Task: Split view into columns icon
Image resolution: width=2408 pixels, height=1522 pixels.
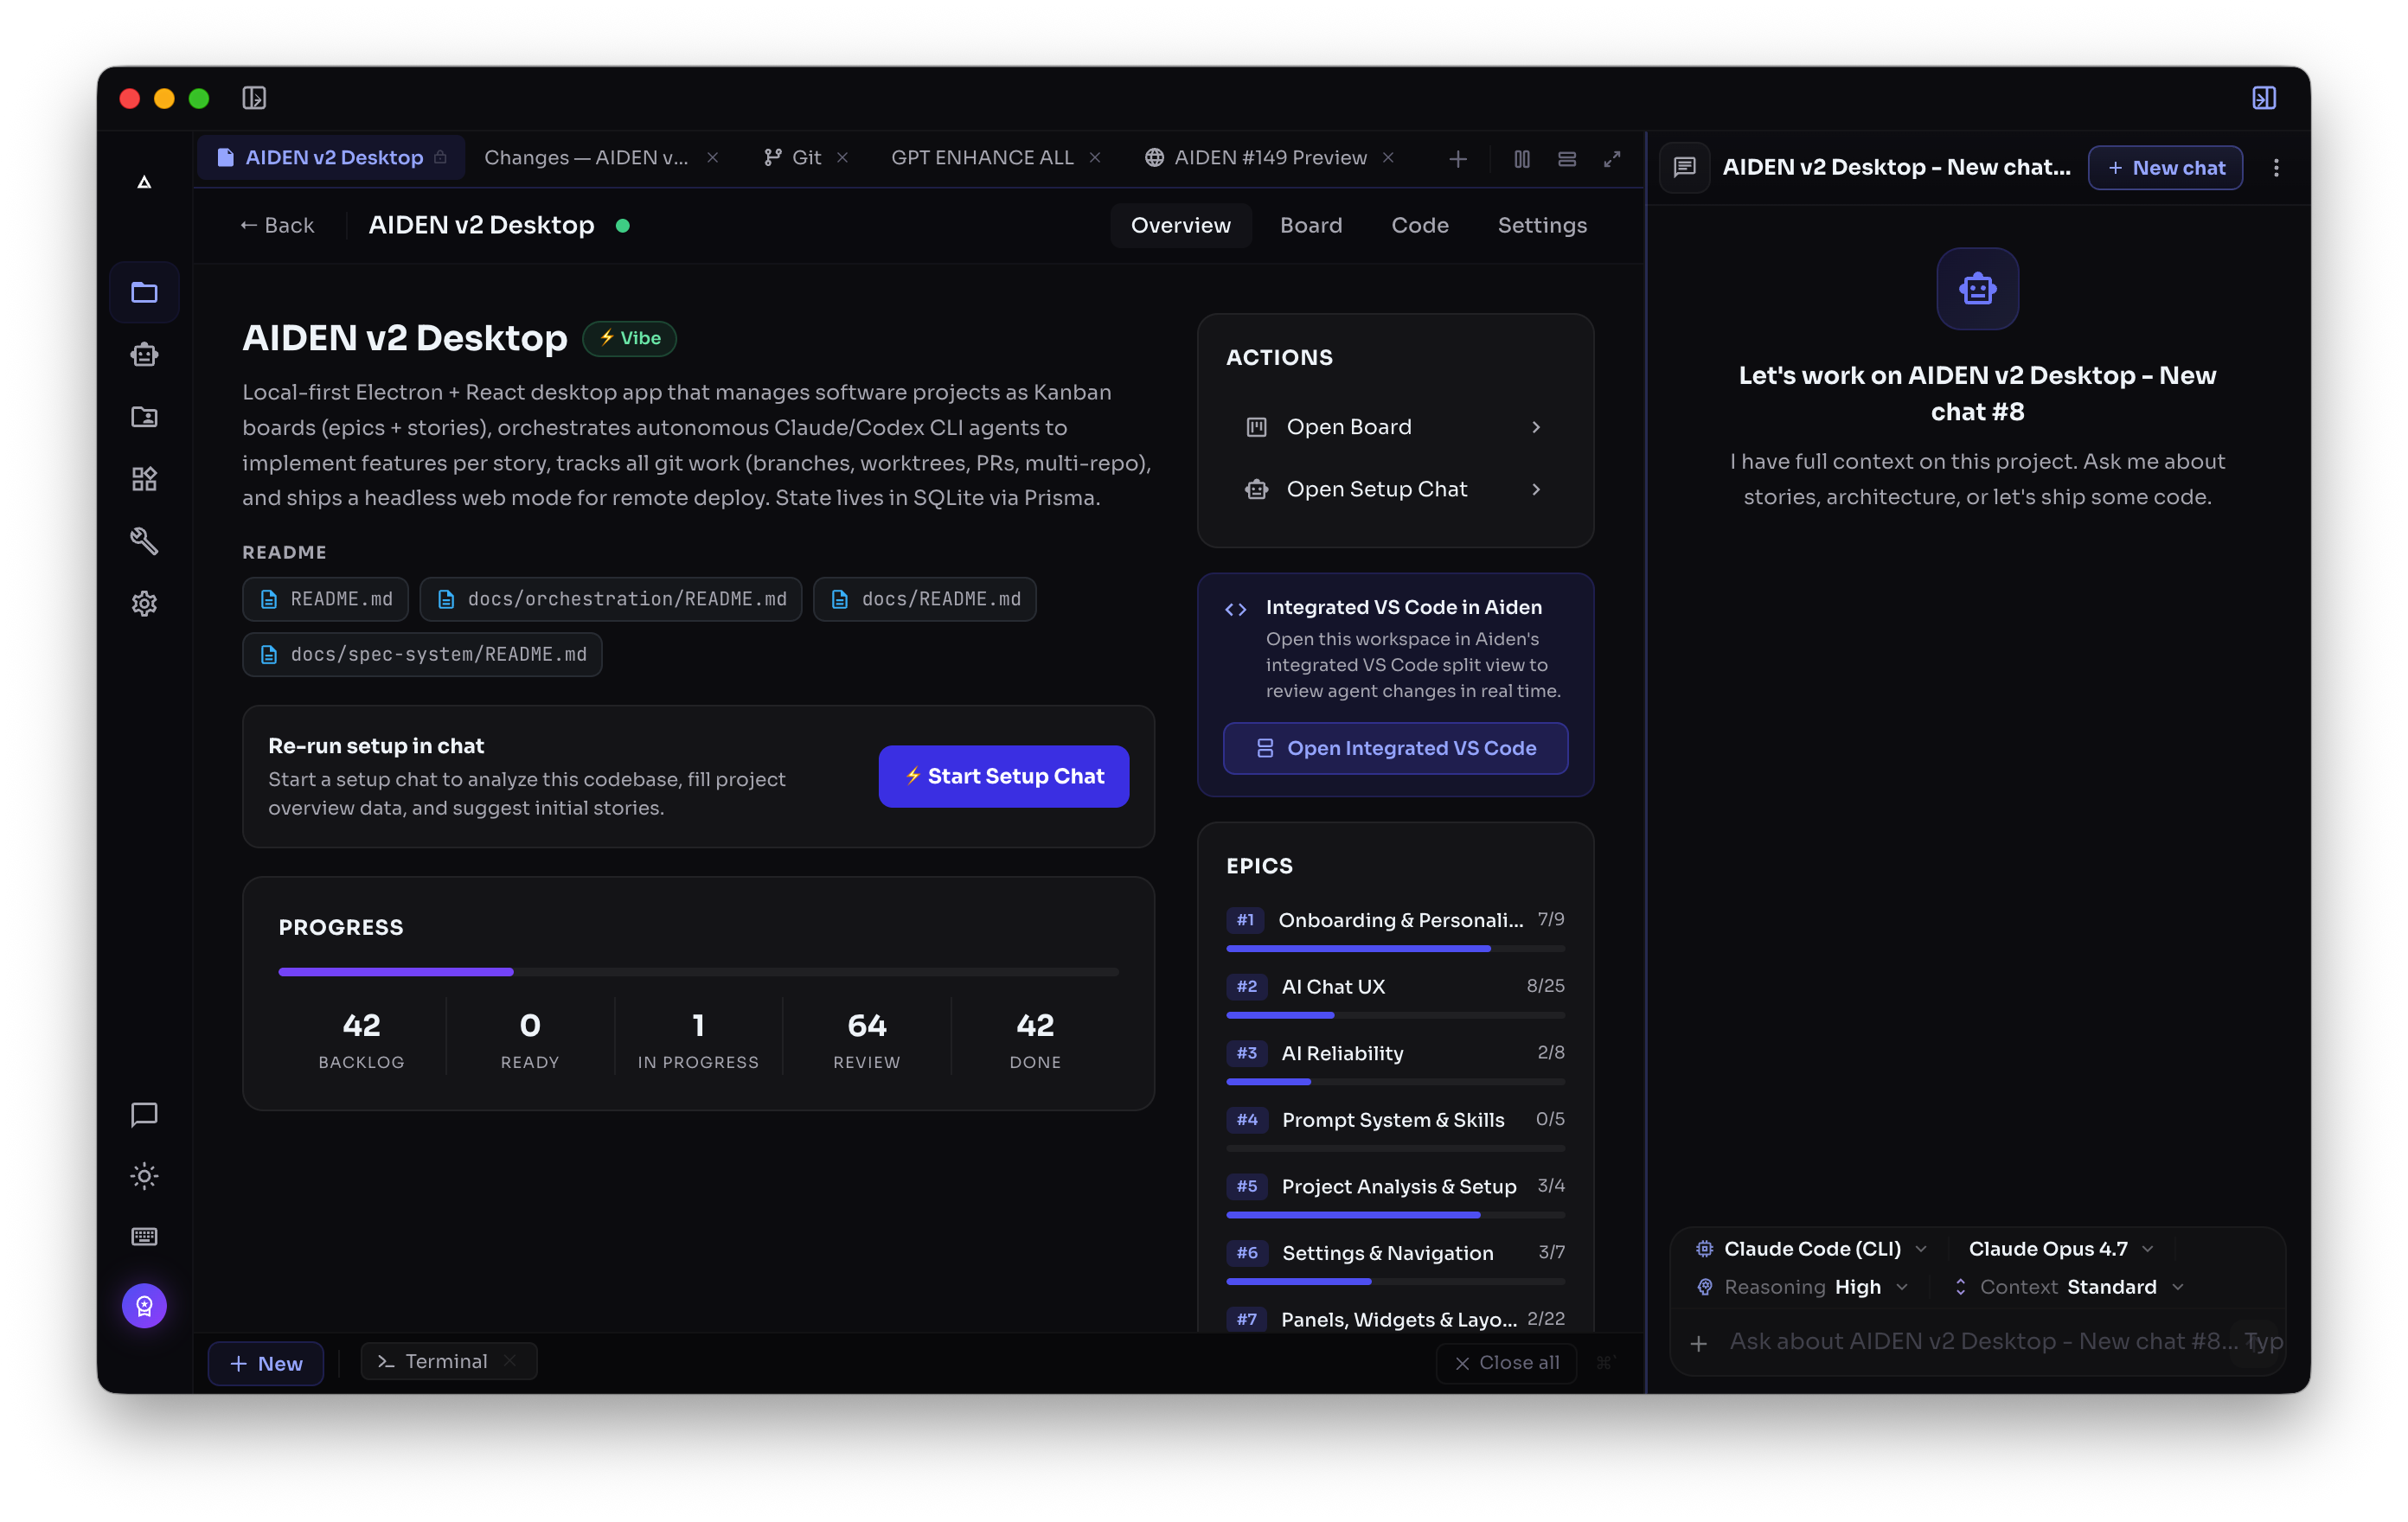Action: [x=1521, y=159]
